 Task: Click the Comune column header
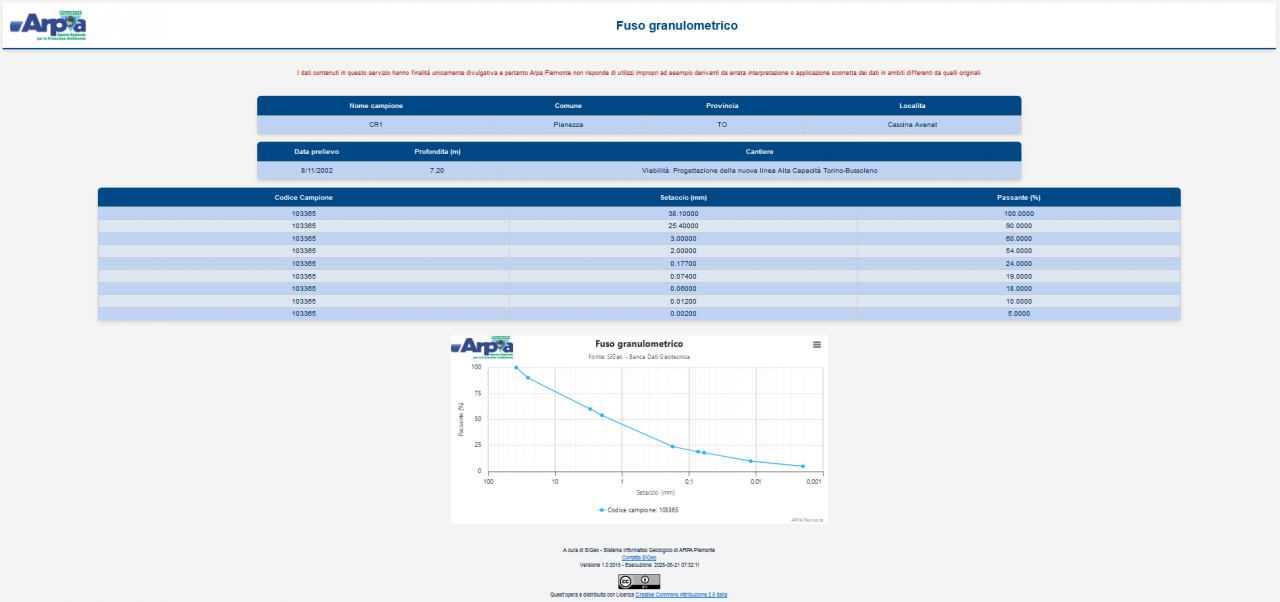coord(568,105)
